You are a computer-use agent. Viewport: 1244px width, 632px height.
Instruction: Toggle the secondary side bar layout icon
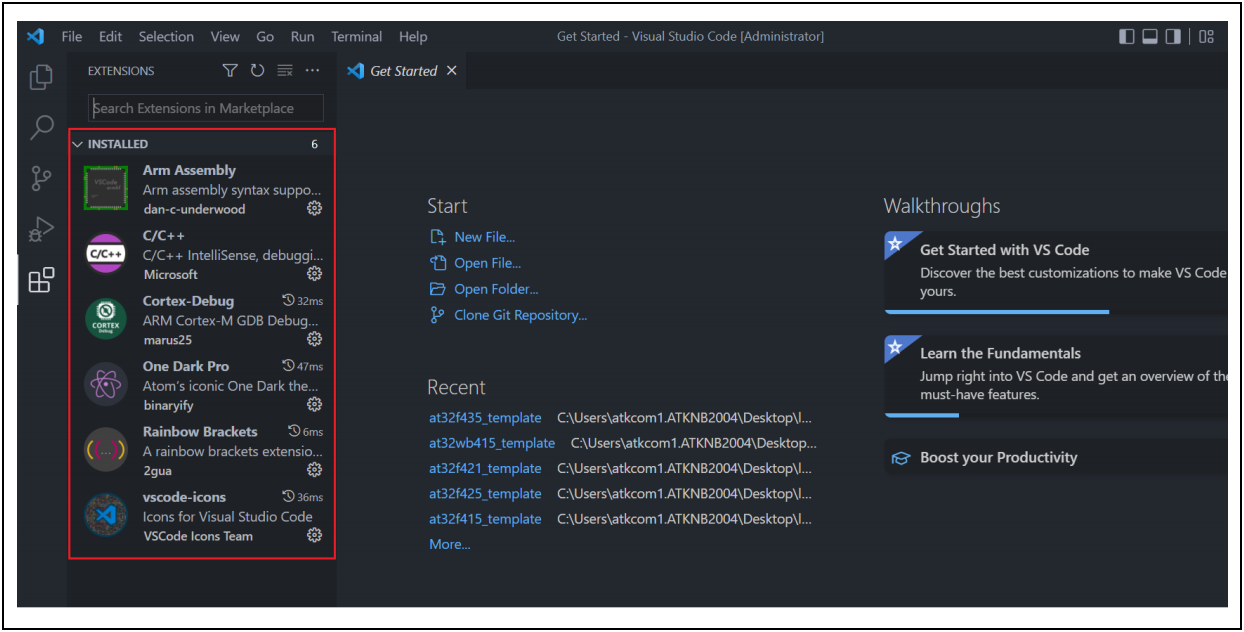coord(1173,37)
